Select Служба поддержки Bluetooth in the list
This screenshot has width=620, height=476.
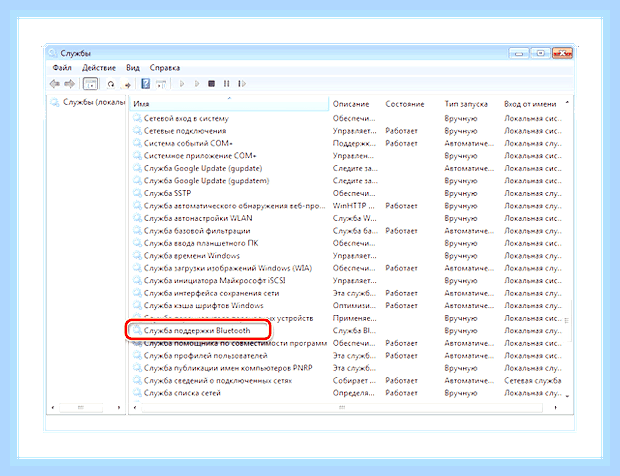point(197,331)
